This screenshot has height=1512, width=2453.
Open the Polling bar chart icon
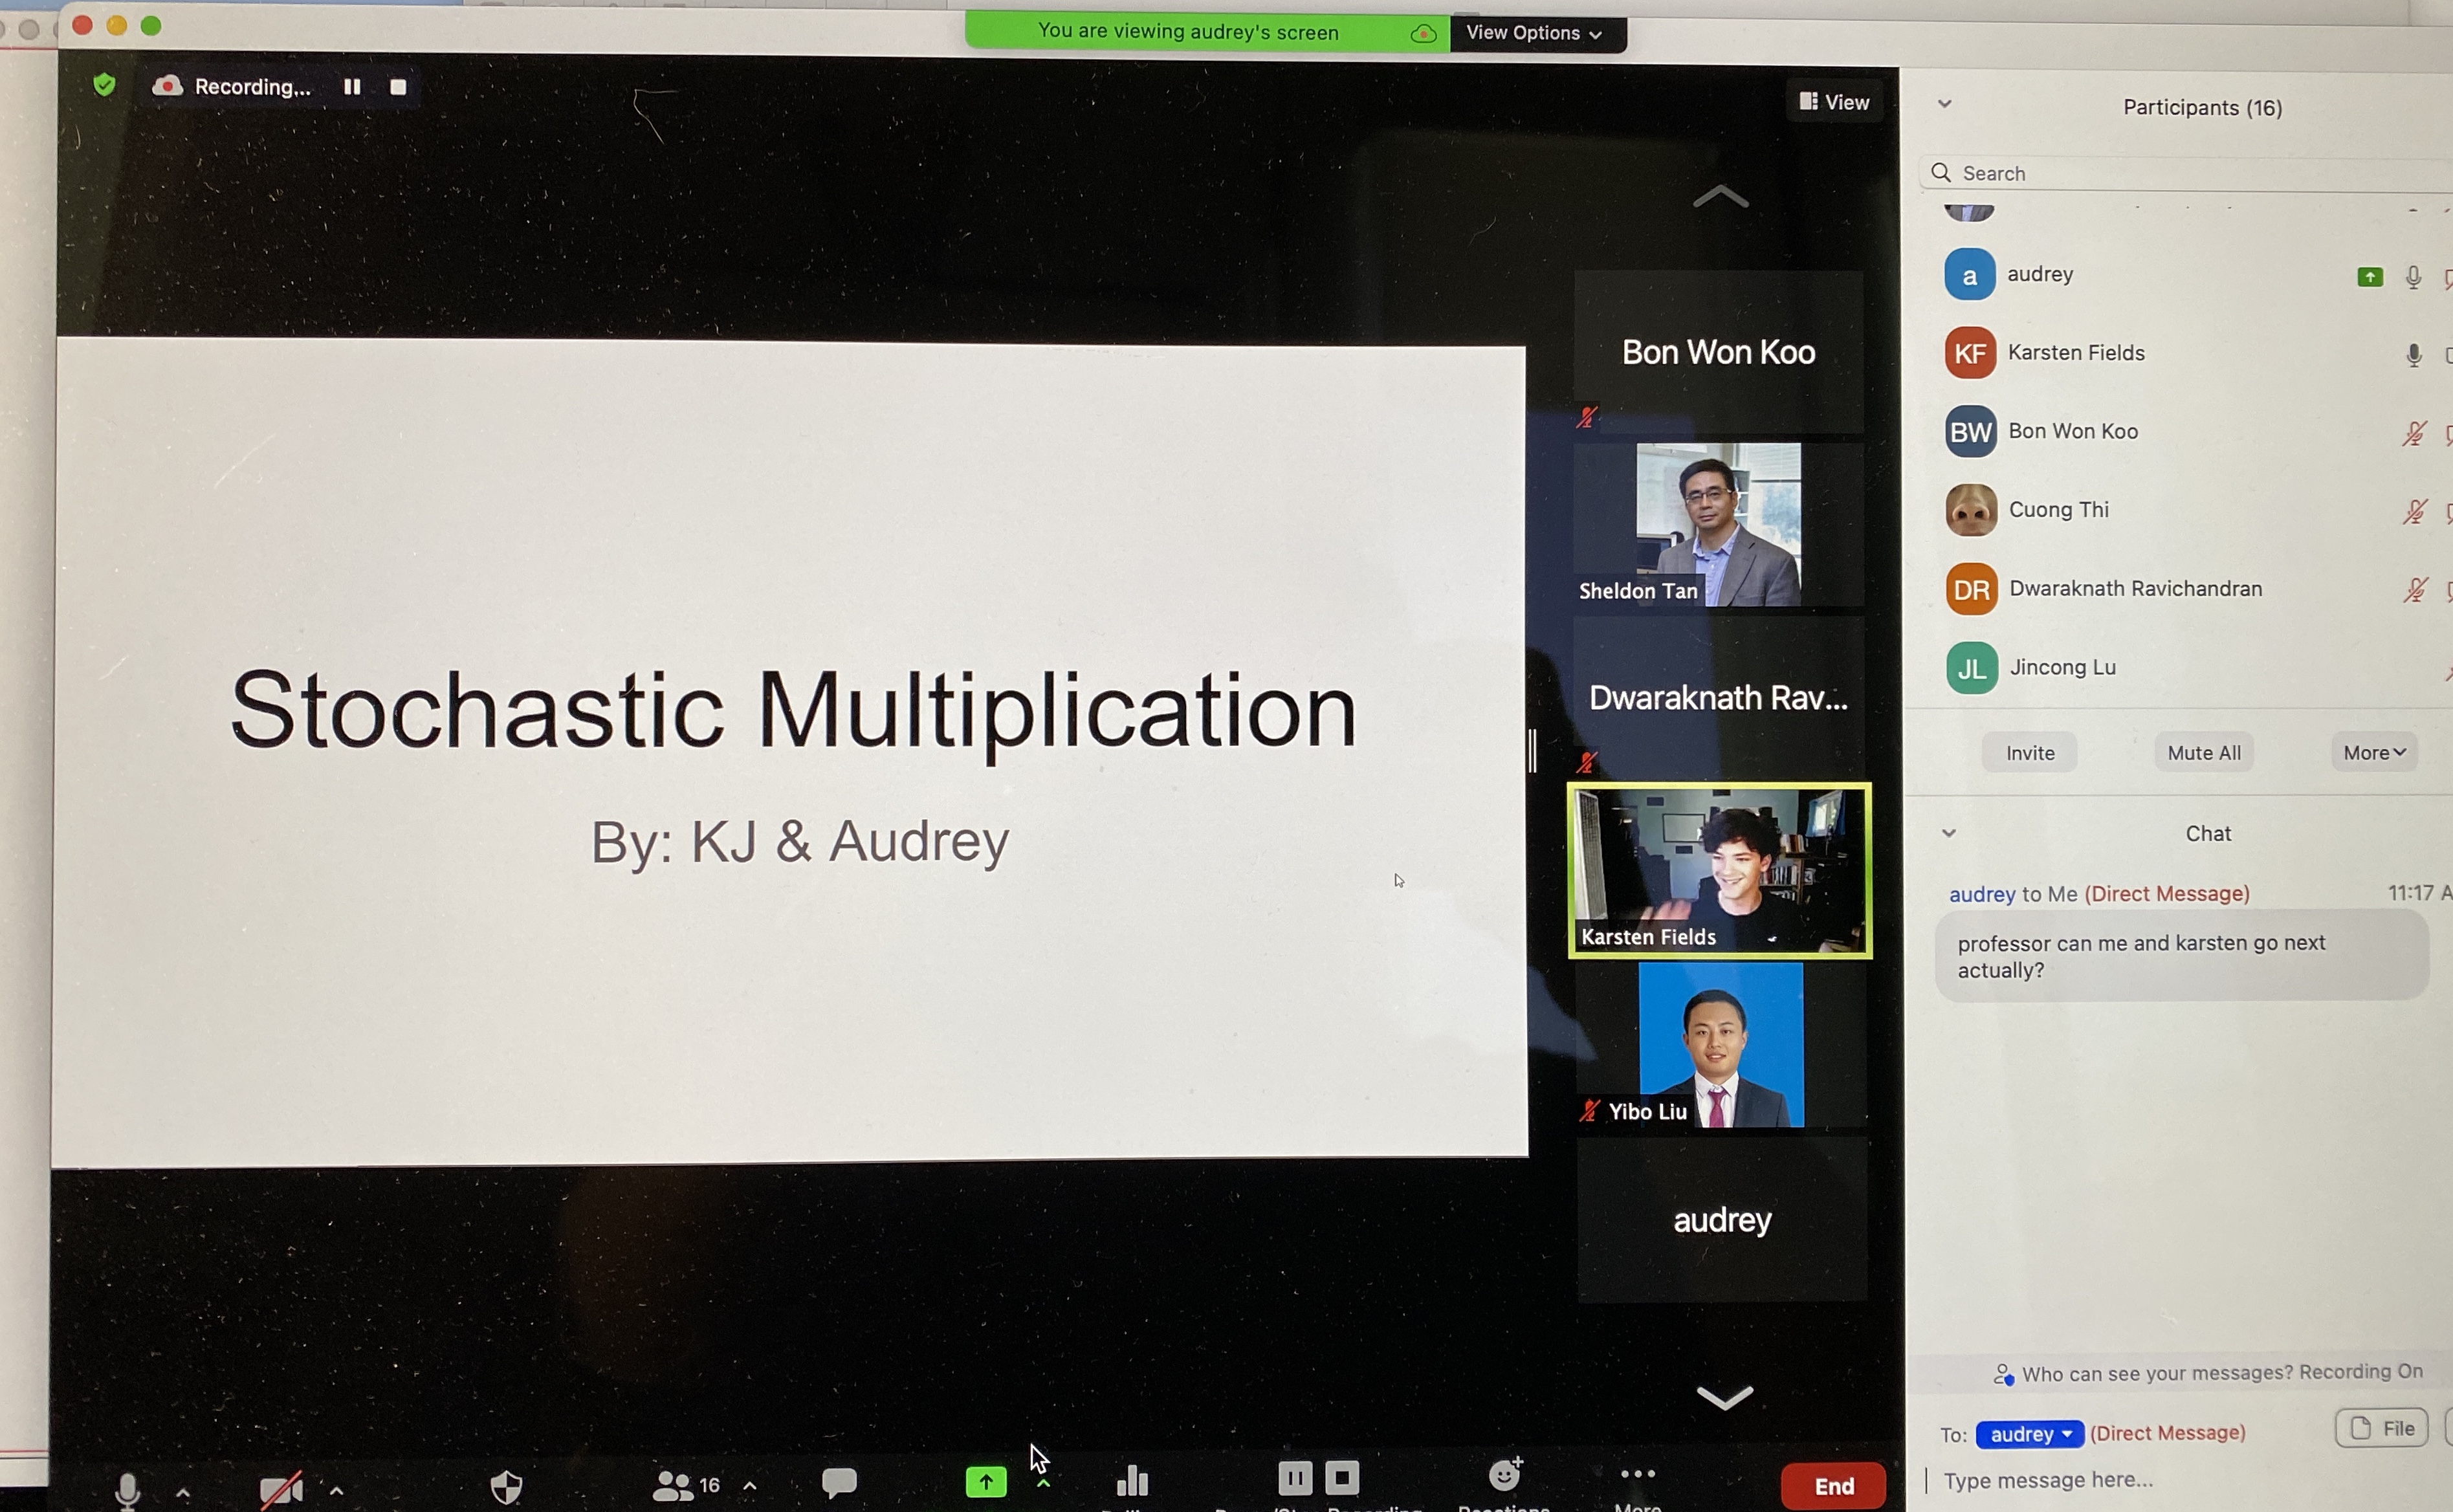pyautogui.click(x=1132, y=1480)
